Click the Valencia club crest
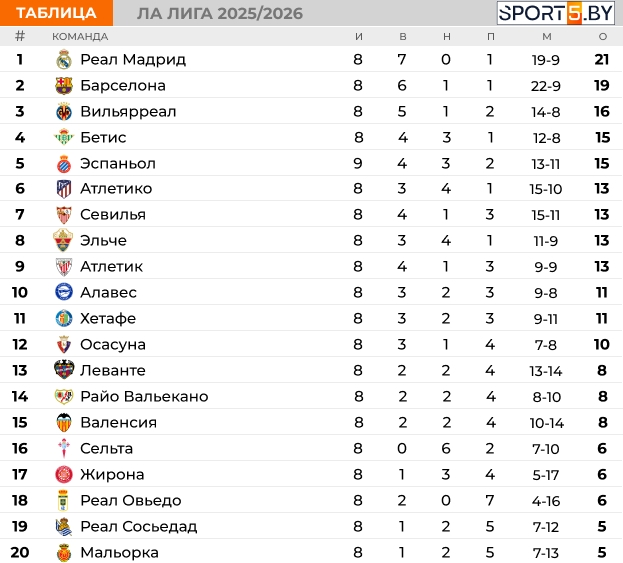Screen dimensions: 623x563 pos(64,422)
